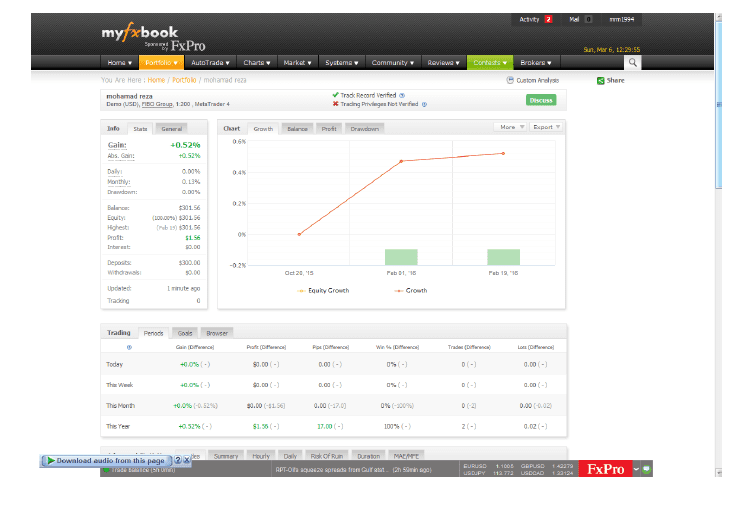Switch to the Browser tab
This screenshot has width=742, height=516.
[x=217, y=333]
